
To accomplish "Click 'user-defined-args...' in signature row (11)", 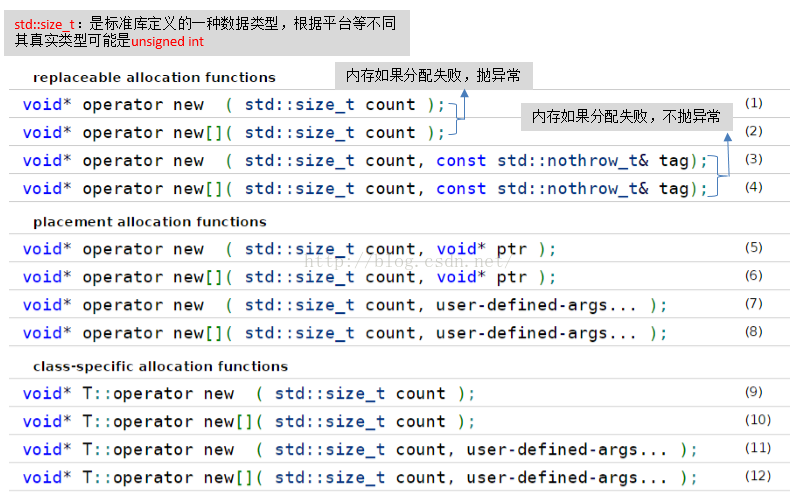I will click(567, 450).
